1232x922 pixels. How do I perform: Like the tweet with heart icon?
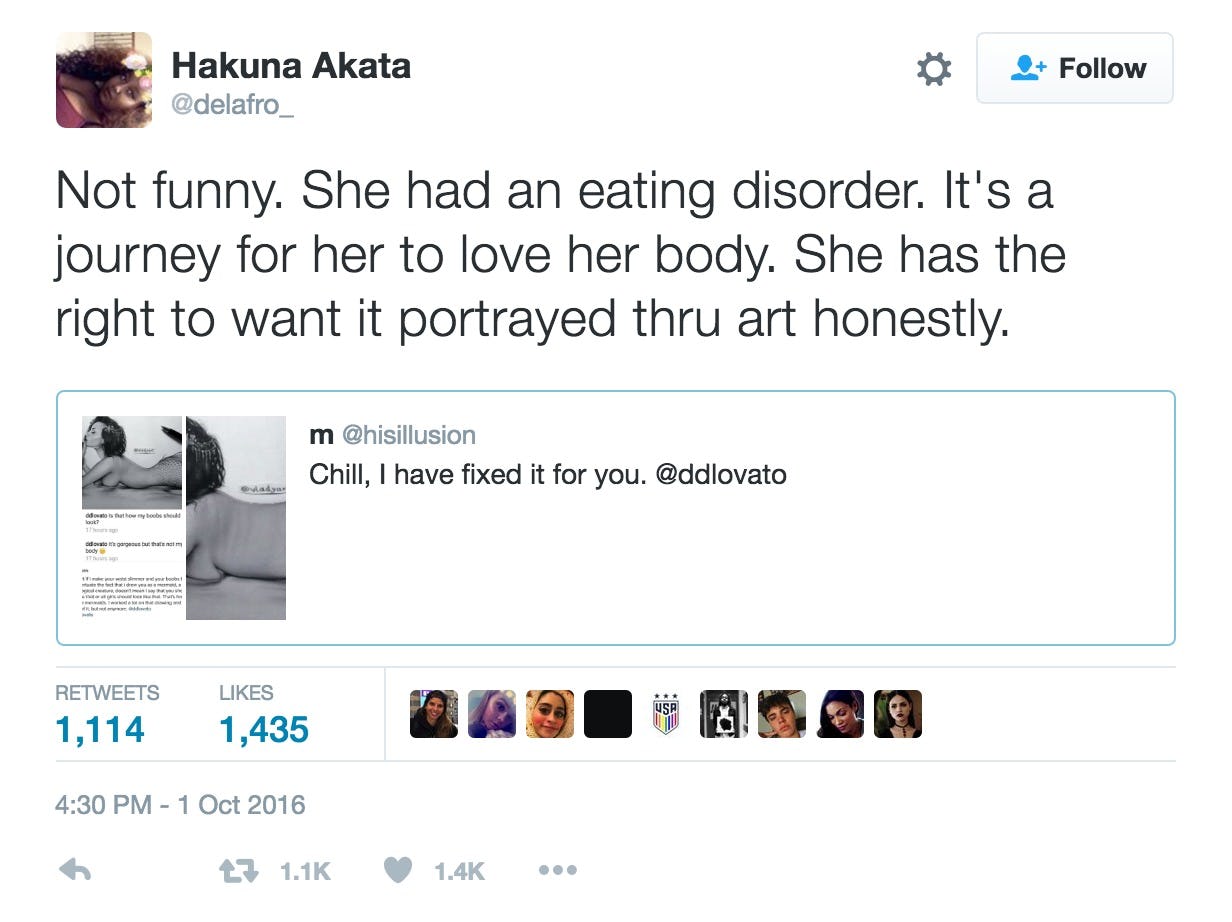click(398, 870)
